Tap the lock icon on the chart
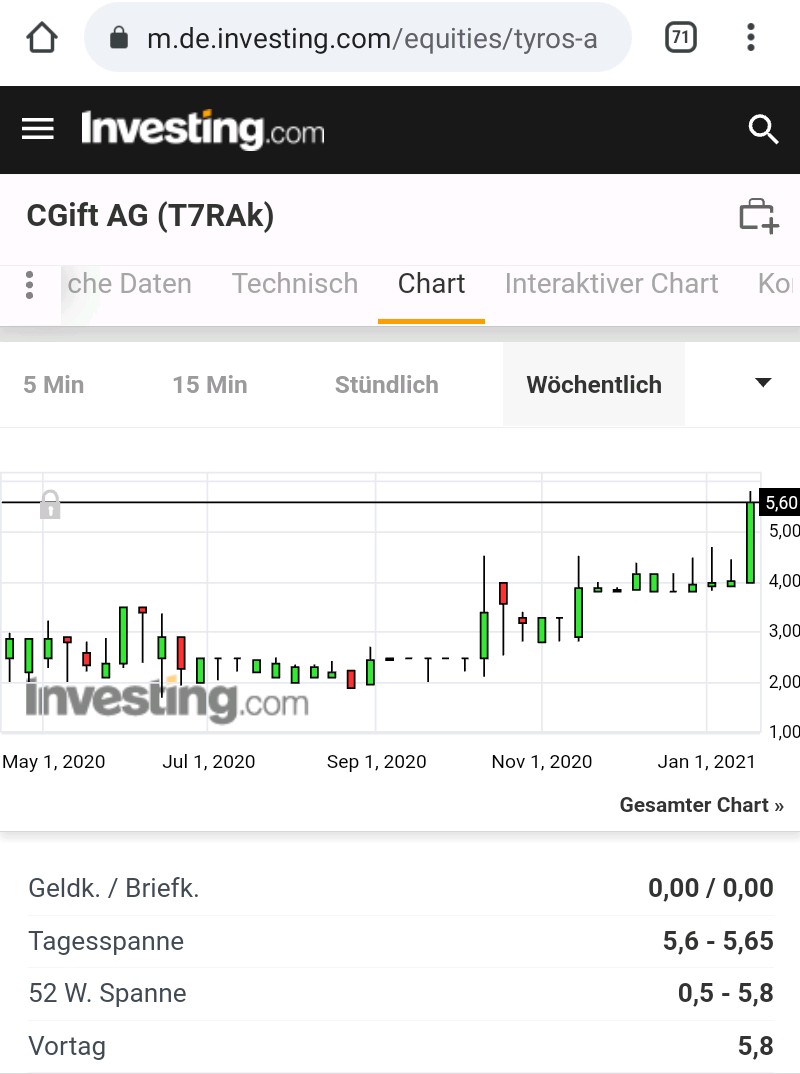The width and height of the screenshot is (800, 1074). coord(50,505)
